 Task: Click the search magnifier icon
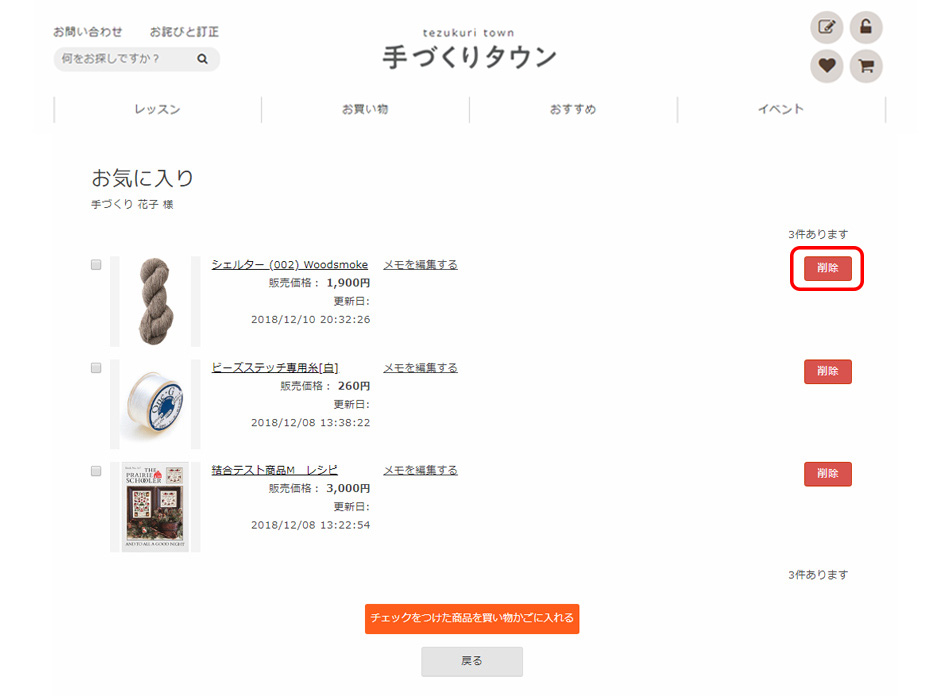click(x=202, y=59)
